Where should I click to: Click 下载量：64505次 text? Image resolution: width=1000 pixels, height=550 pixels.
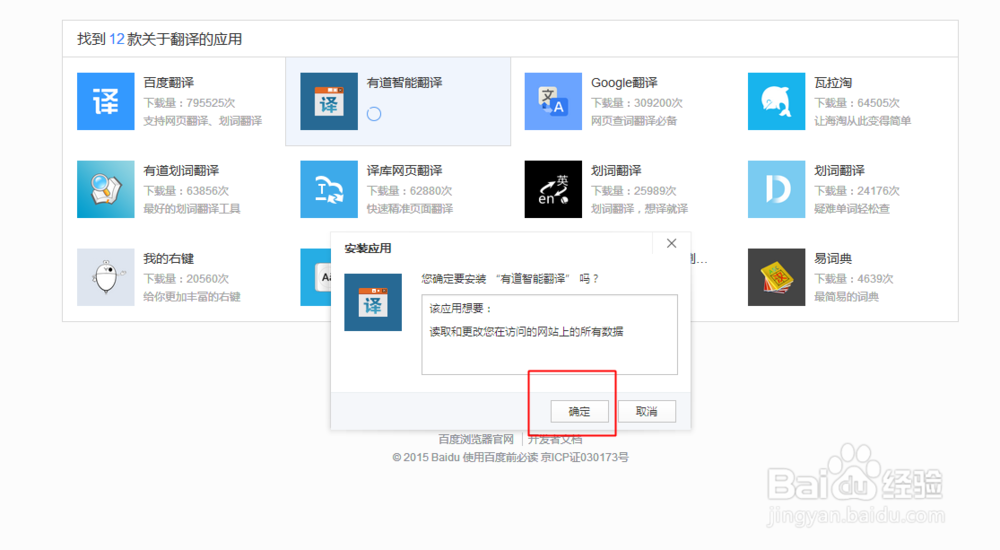pos(857,103)
